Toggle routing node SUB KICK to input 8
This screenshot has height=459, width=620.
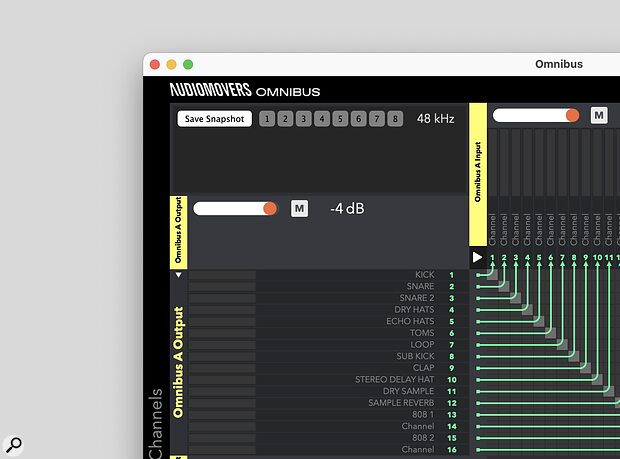[574, 356]
